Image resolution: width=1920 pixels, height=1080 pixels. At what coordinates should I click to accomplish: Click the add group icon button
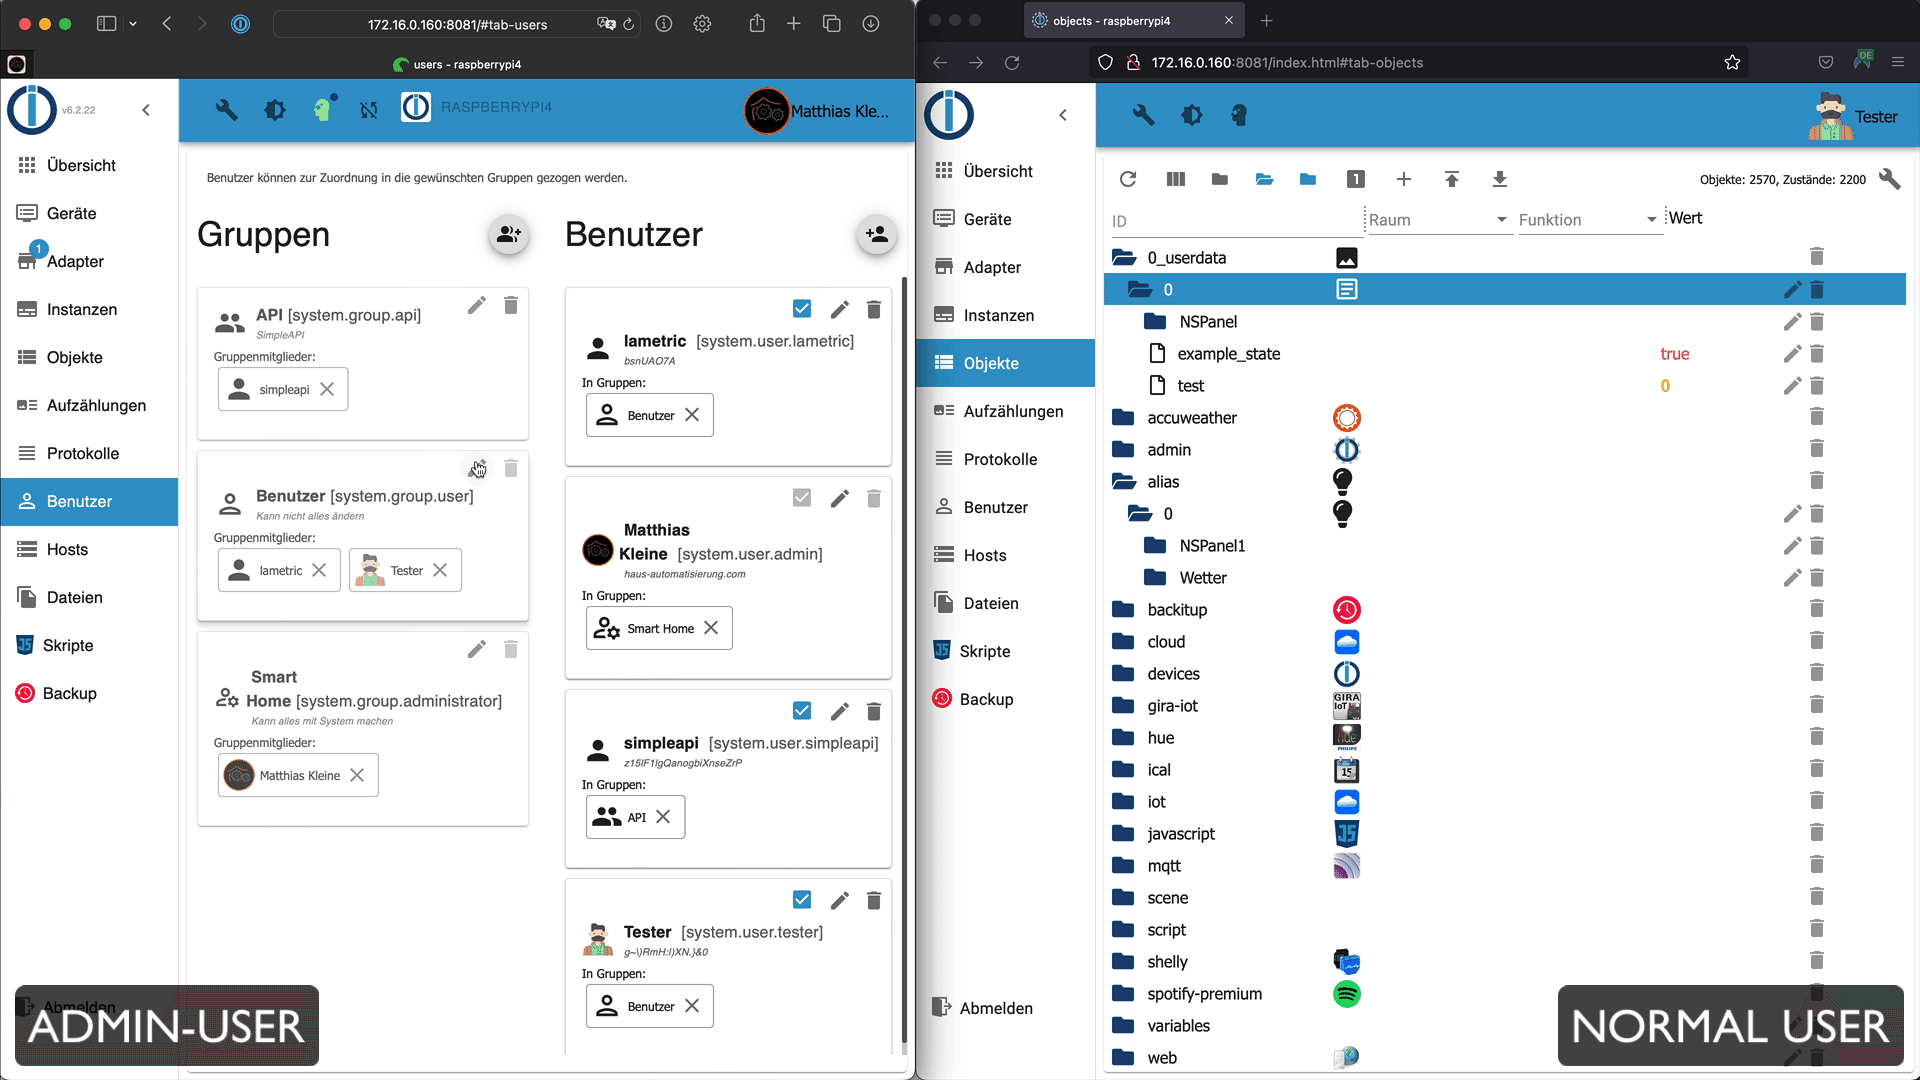[x=509, y=234]
